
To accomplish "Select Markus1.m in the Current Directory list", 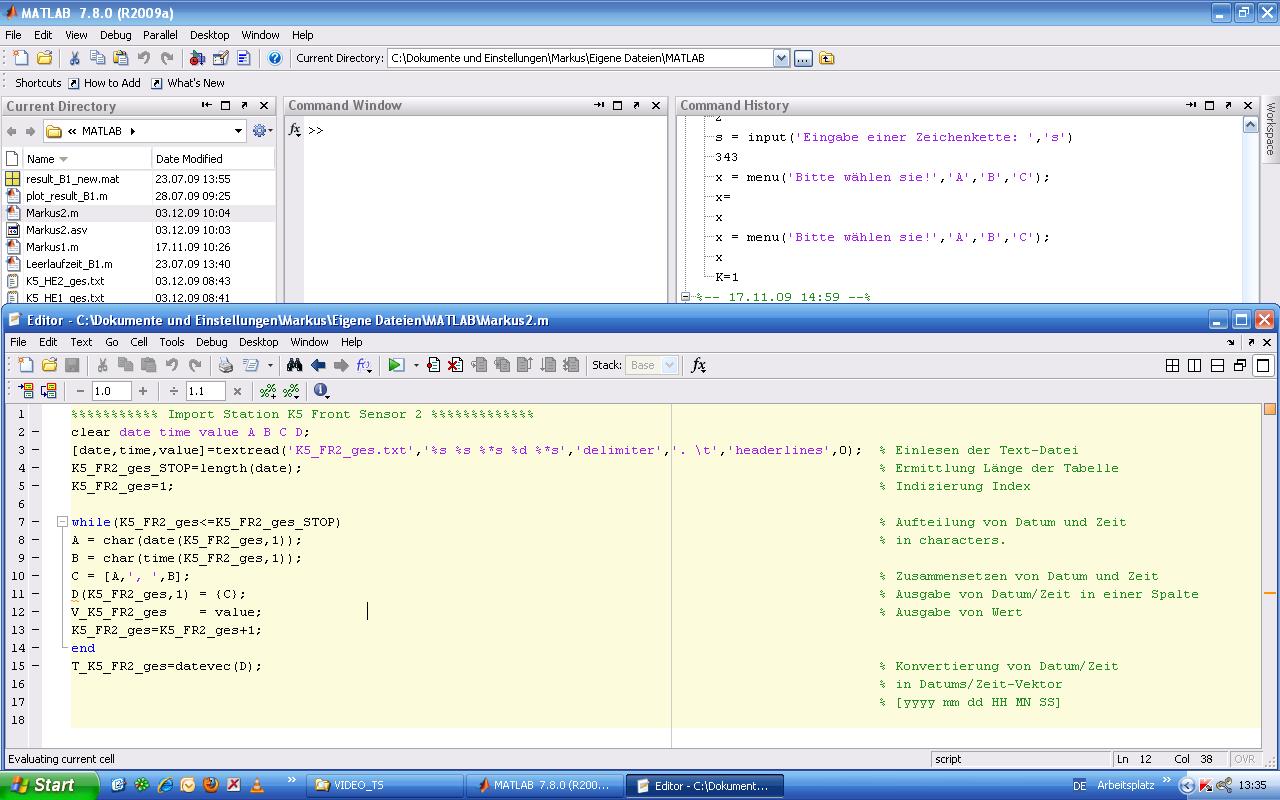I will [52, 247].
